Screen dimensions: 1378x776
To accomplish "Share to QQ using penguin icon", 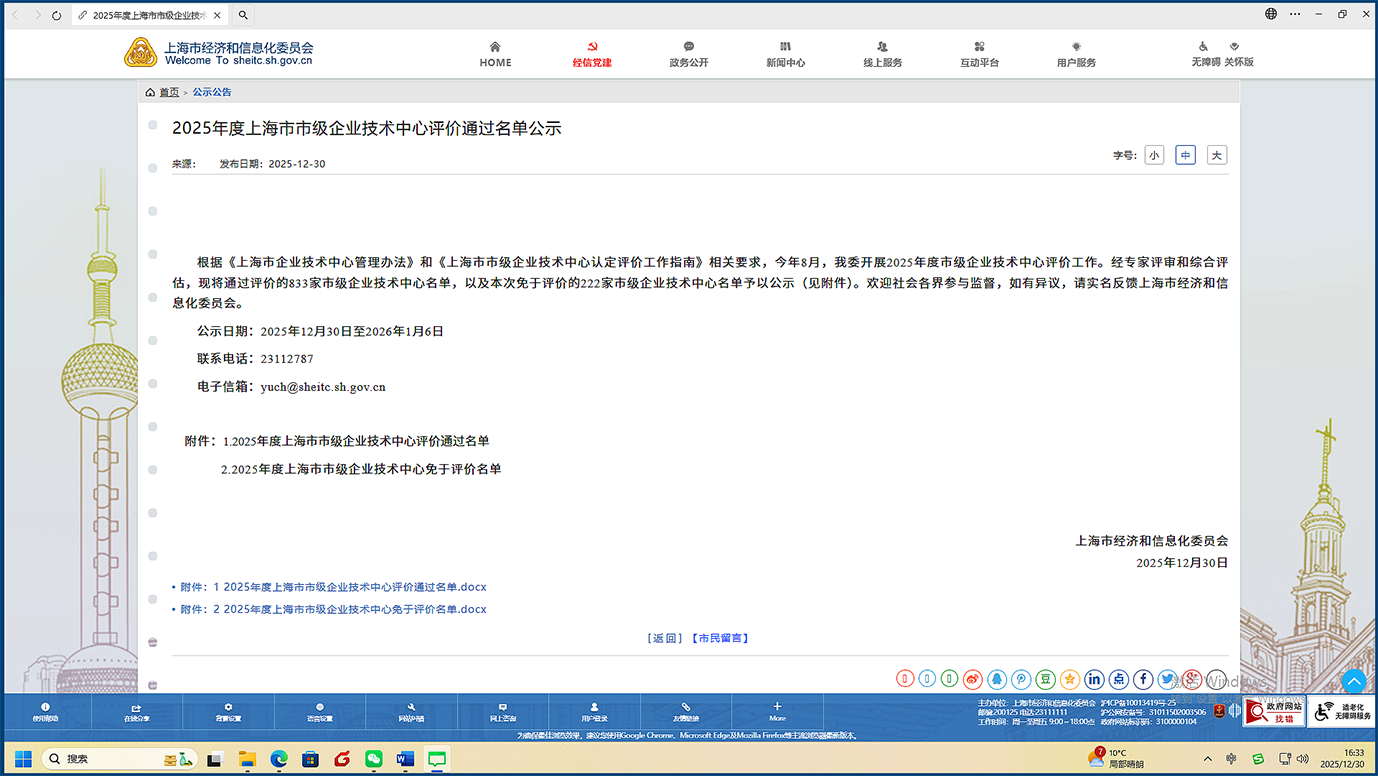I will [x=997, y=679].
